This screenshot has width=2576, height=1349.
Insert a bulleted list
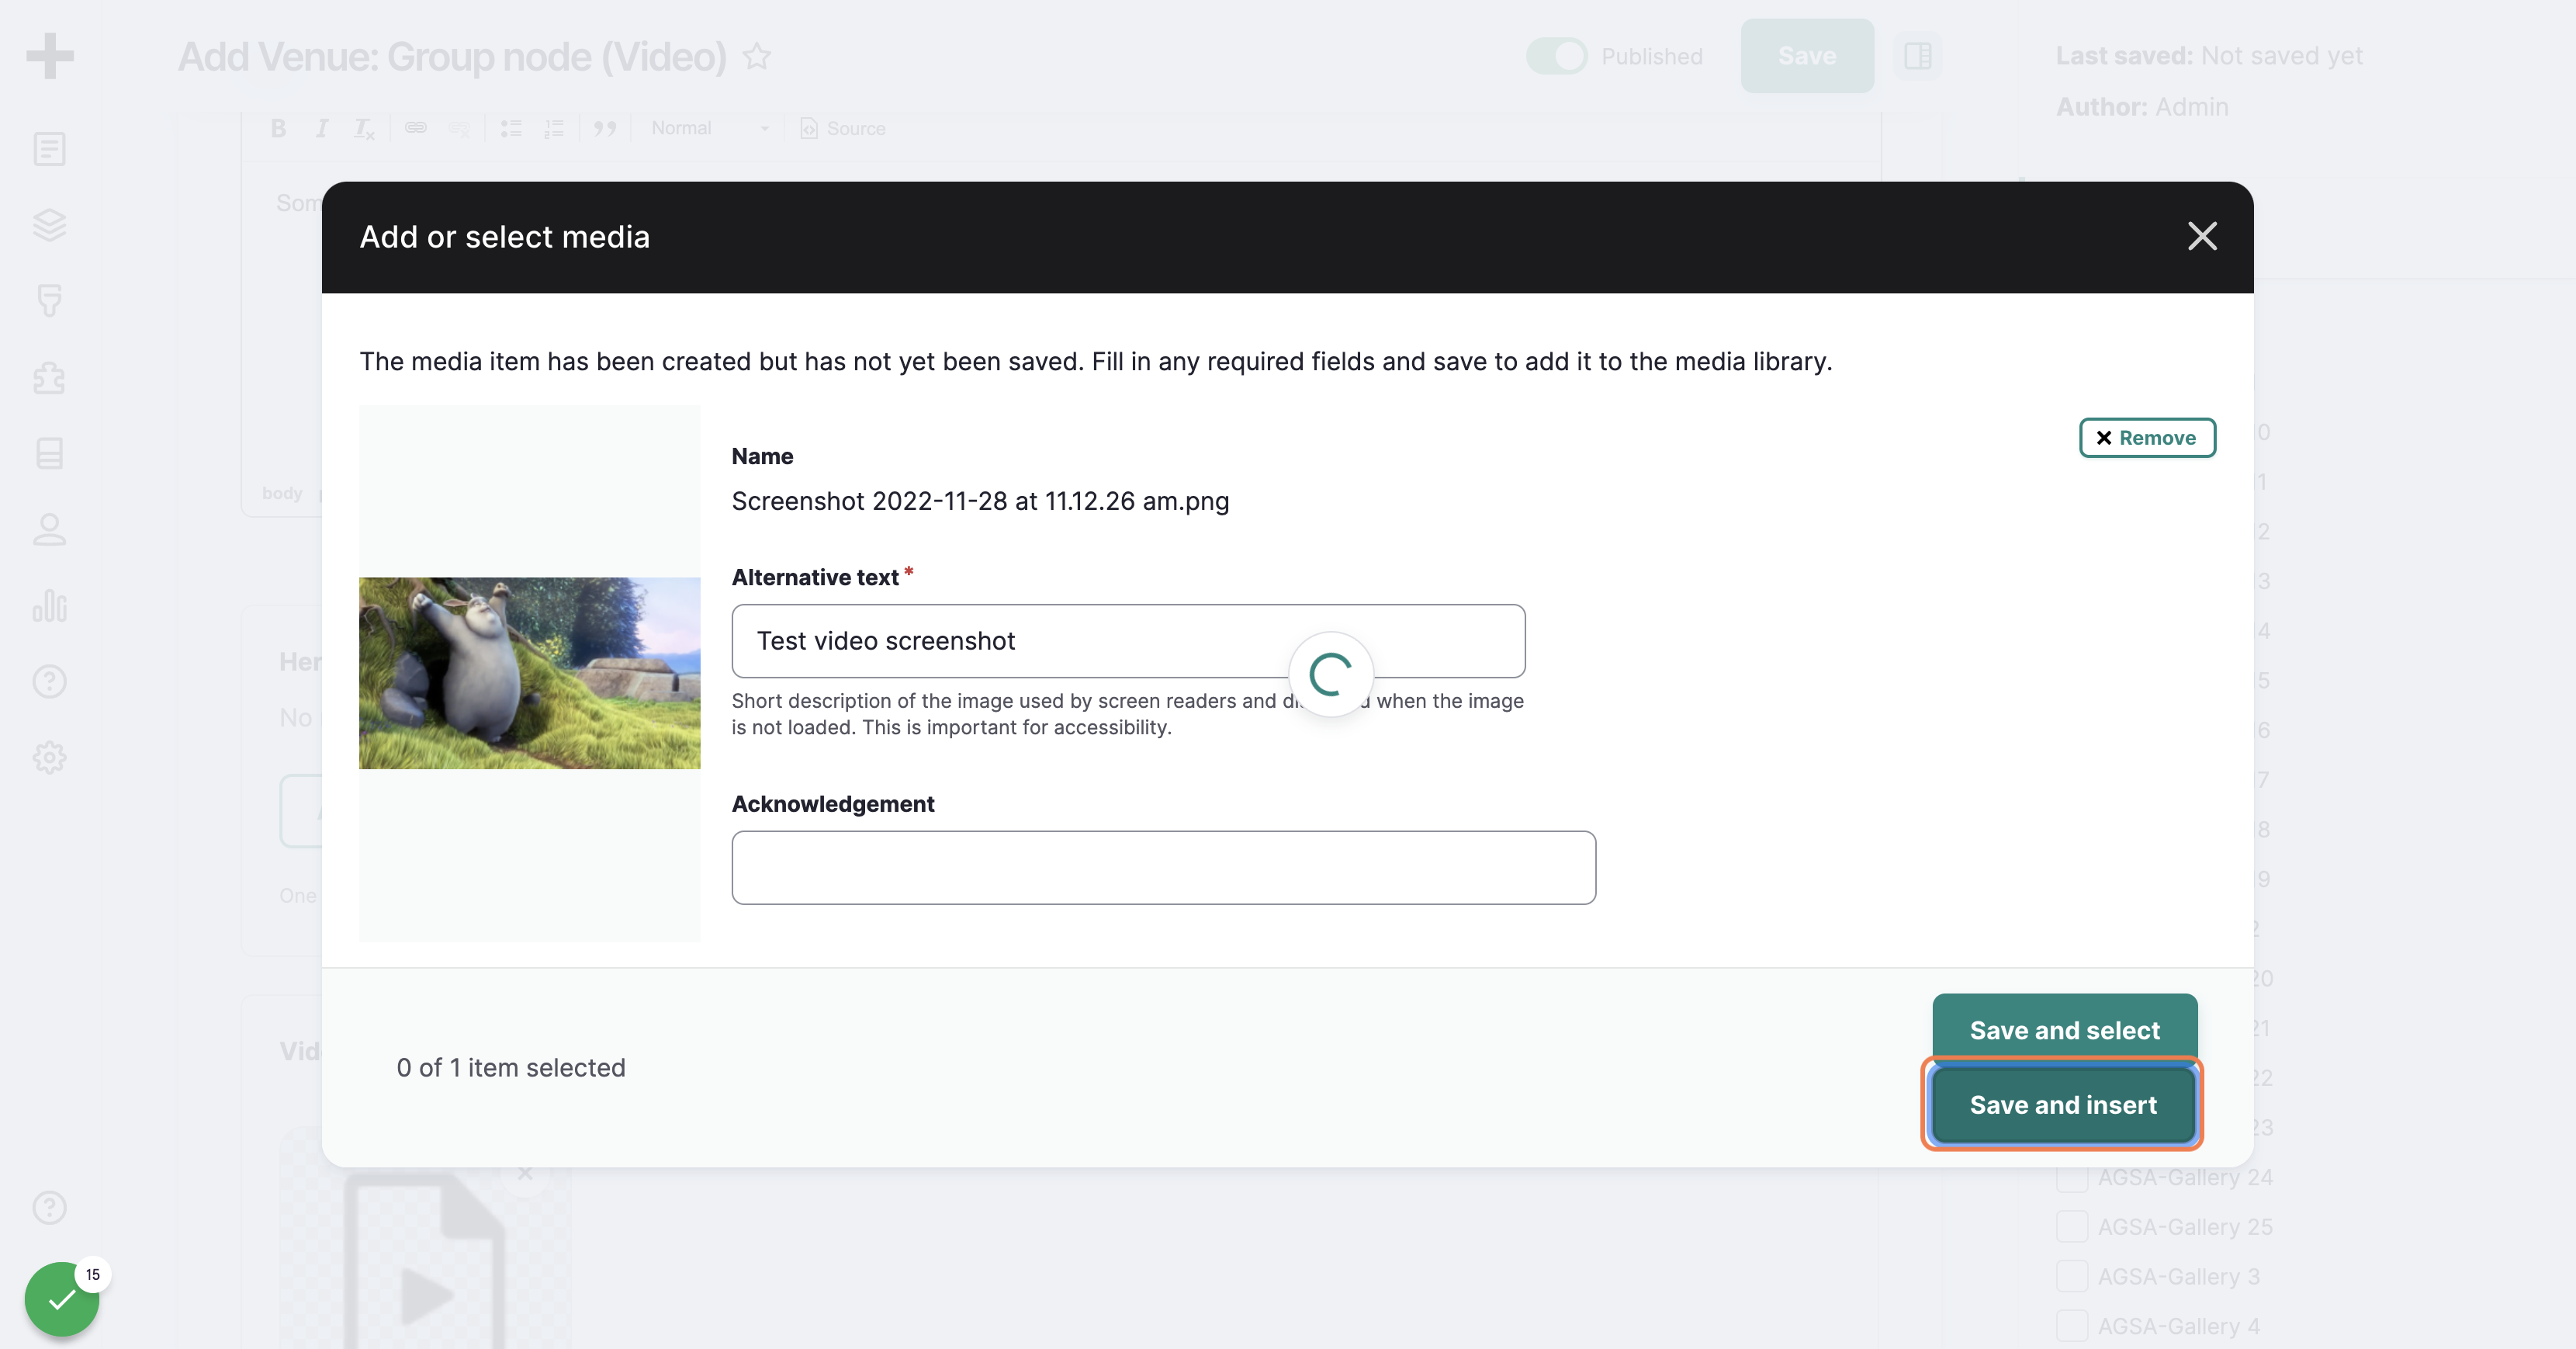point(511,128)
